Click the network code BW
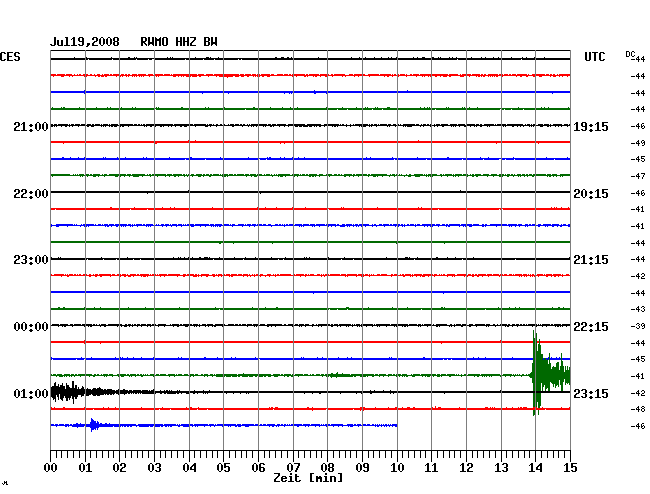This screenshot has width=650, height=494. [x=210, y=42]
